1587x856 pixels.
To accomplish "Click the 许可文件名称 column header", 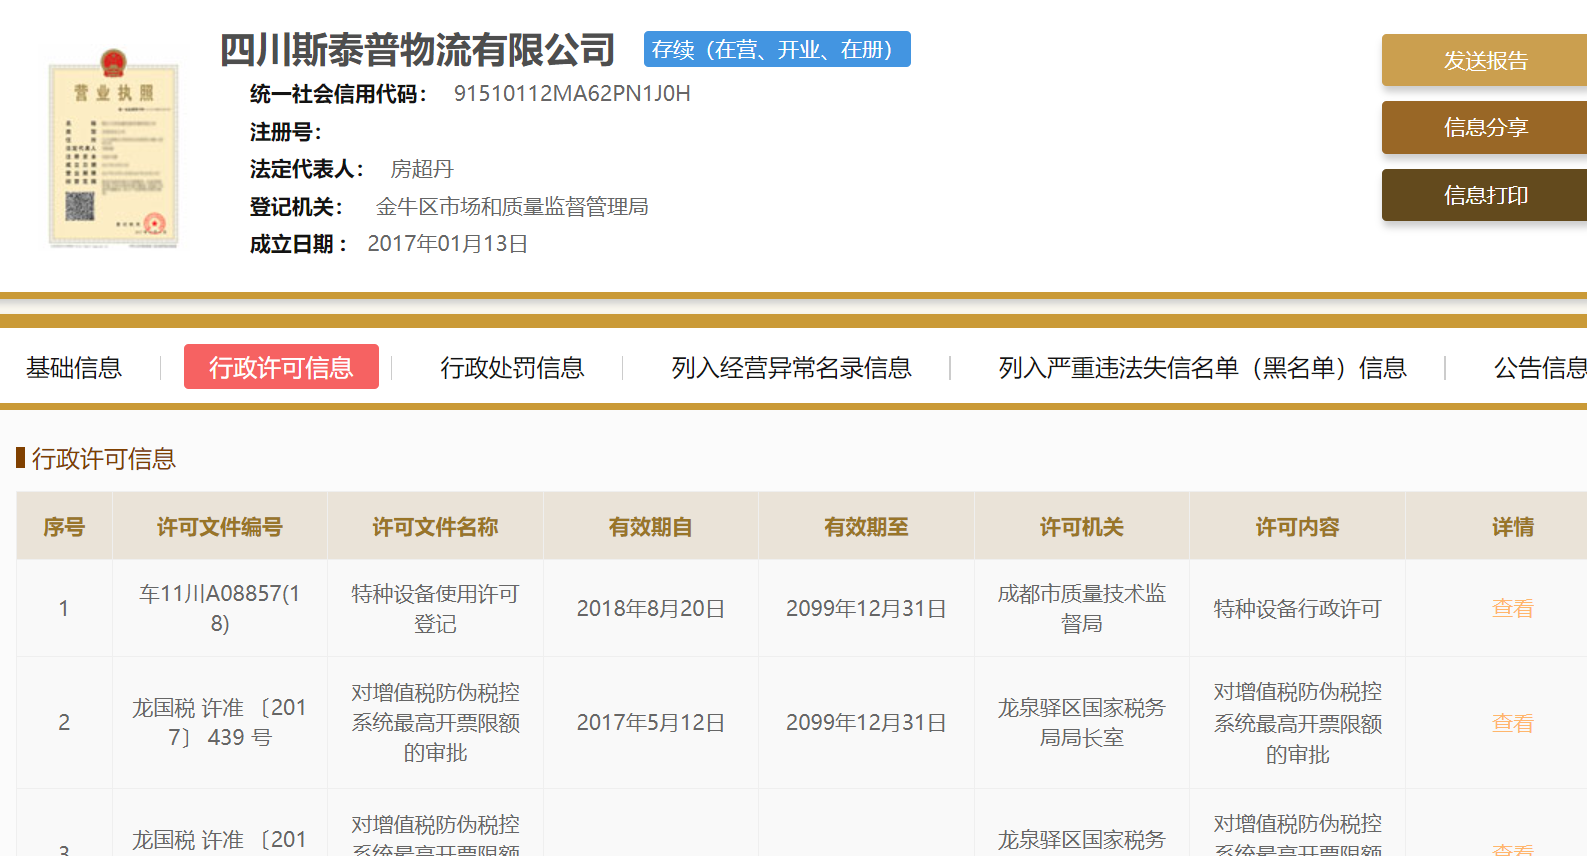I will tap(435, 527).
